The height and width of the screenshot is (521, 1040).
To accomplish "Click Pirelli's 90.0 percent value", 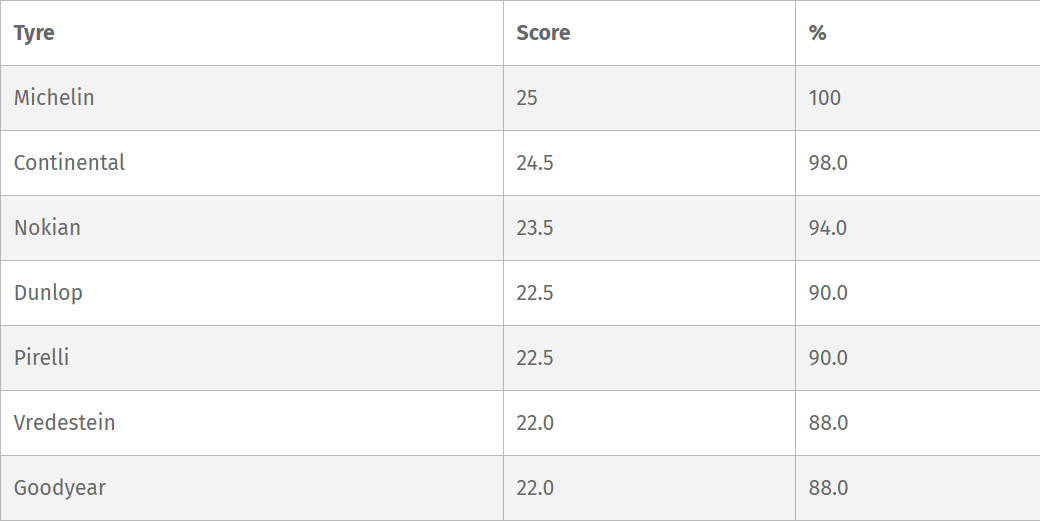I will click(x=828, y=358).
